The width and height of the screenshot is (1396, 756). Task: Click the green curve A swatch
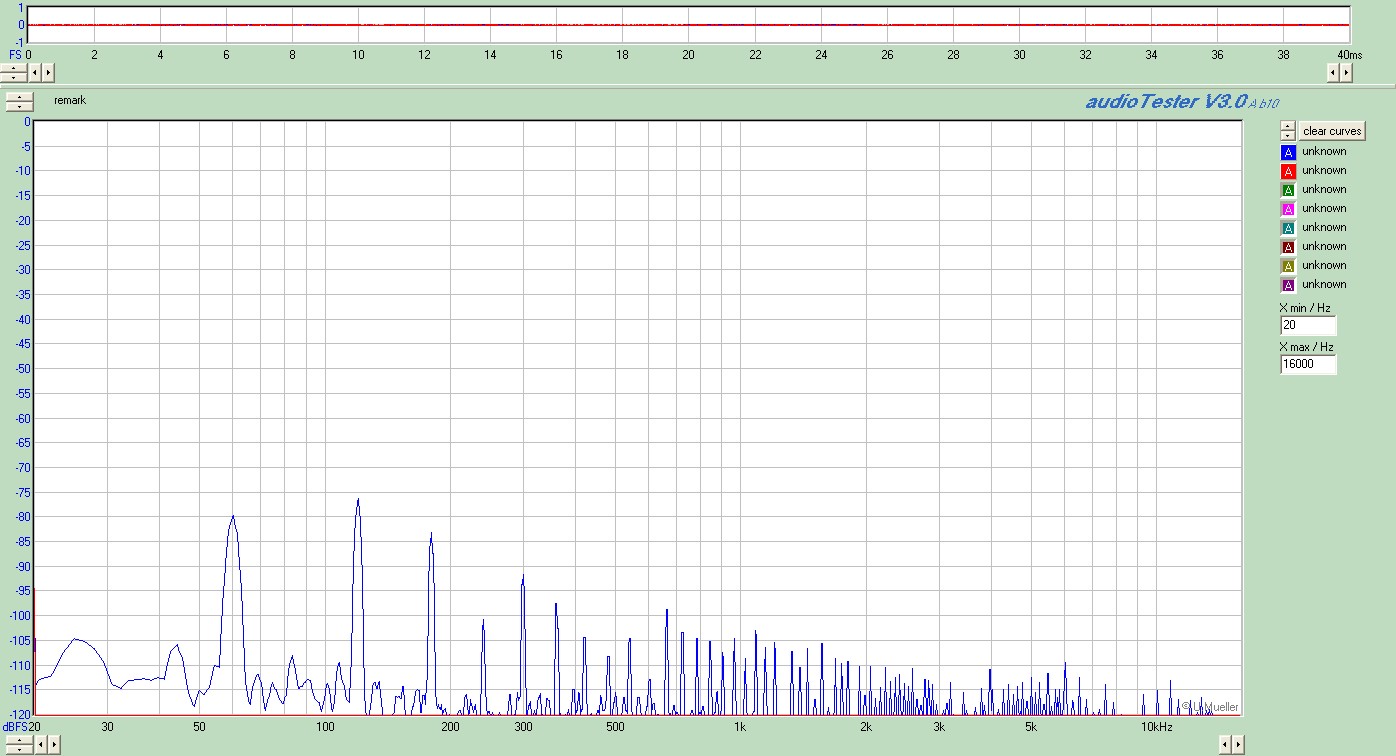tap(1288, 190)
